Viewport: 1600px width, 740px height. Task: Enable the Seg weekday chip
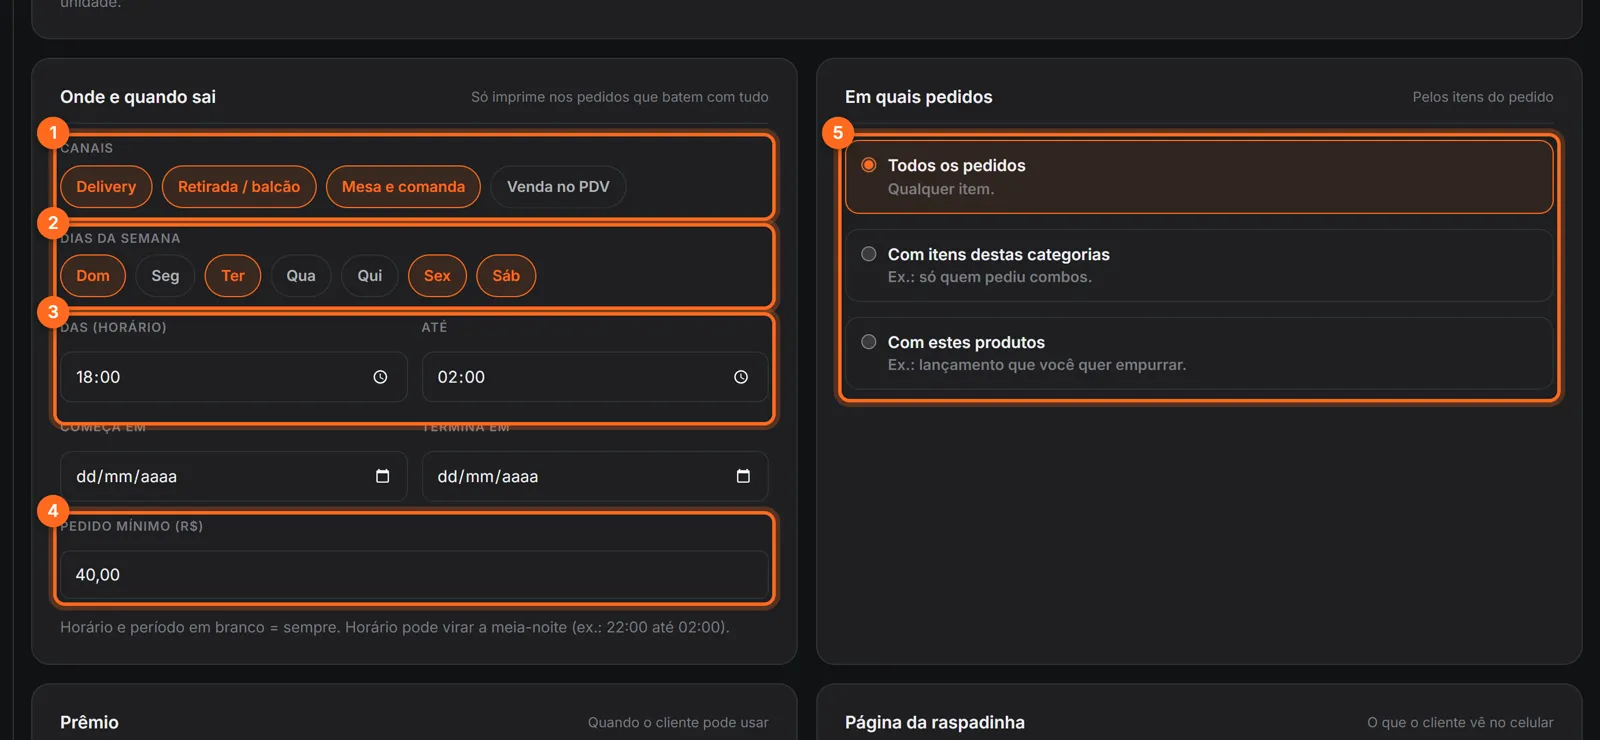[x=165, y=276]
